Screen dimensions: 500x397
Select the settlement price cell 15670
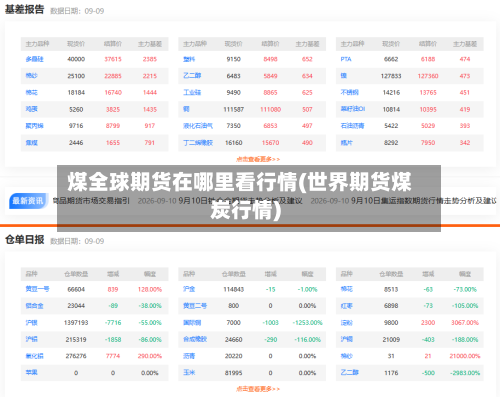pyautogui.click(x=270, y=143)
